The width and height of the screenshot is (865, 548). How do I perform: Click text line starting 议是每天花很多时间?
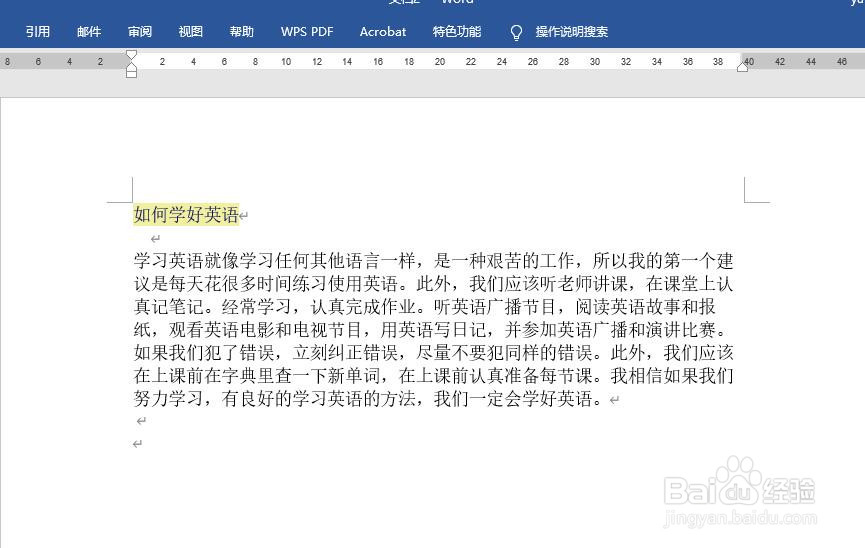pos(433,283)
